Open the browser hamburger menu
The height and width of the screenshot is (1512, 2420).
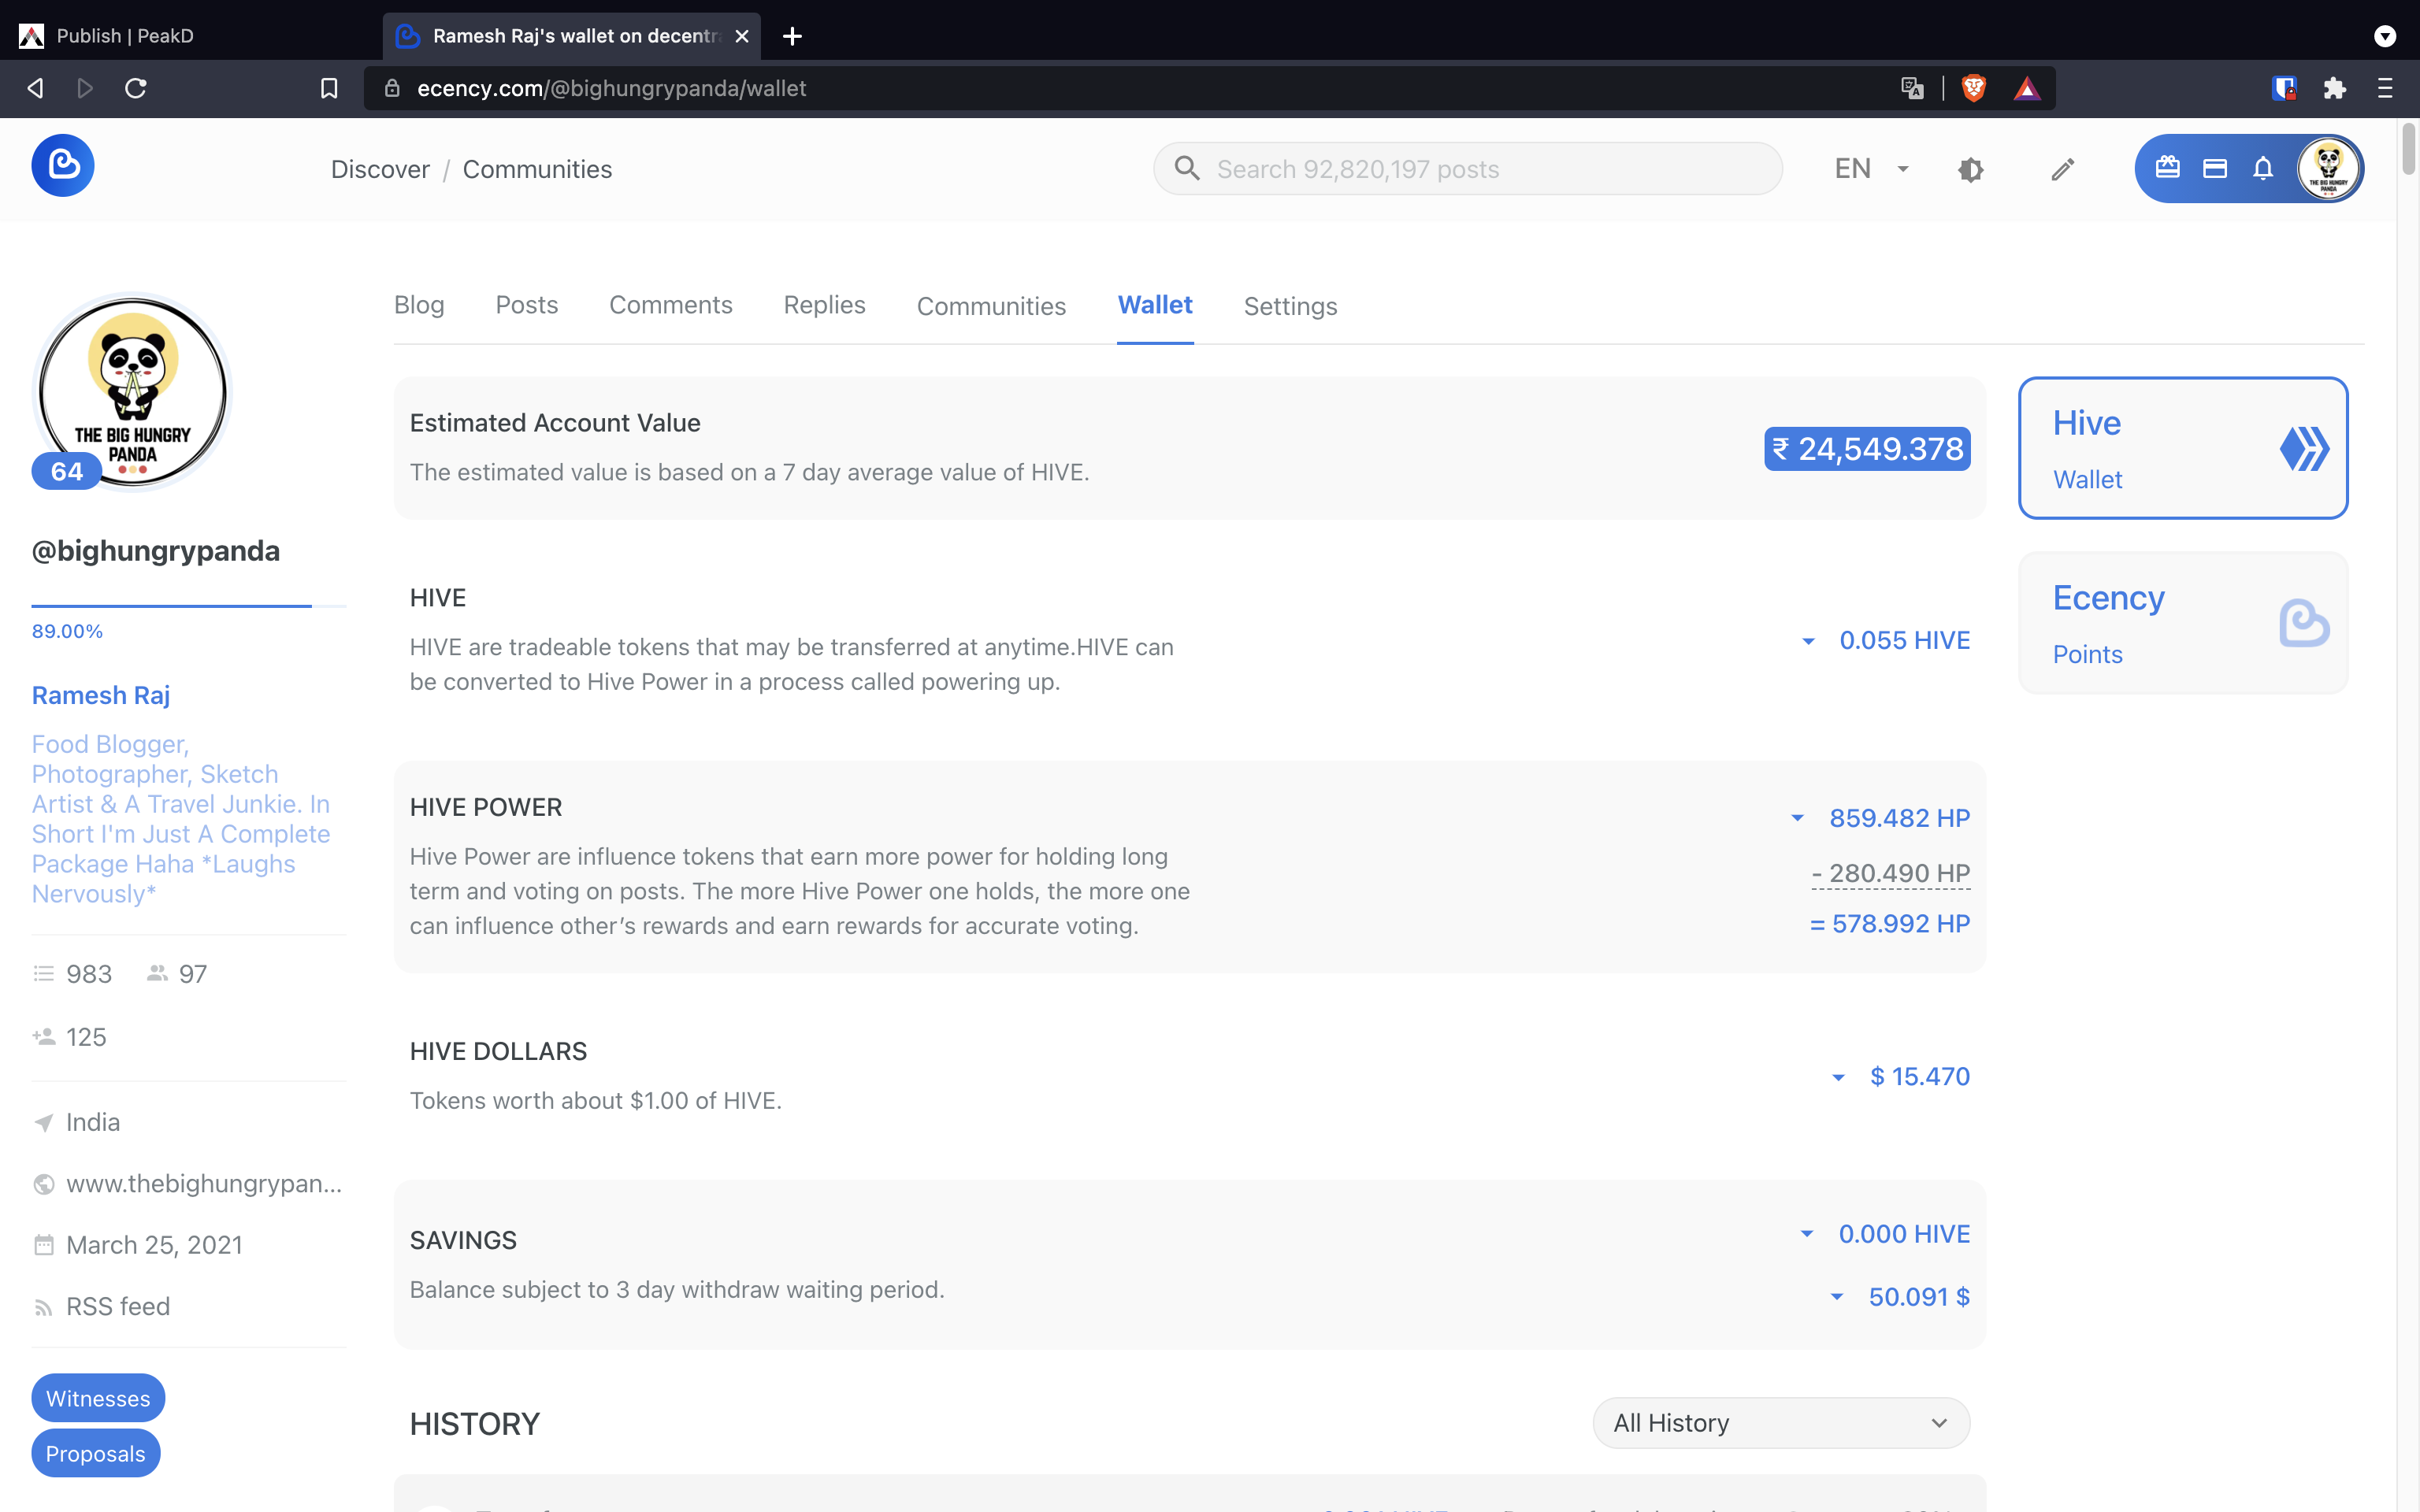click(x=2385, y=88)
